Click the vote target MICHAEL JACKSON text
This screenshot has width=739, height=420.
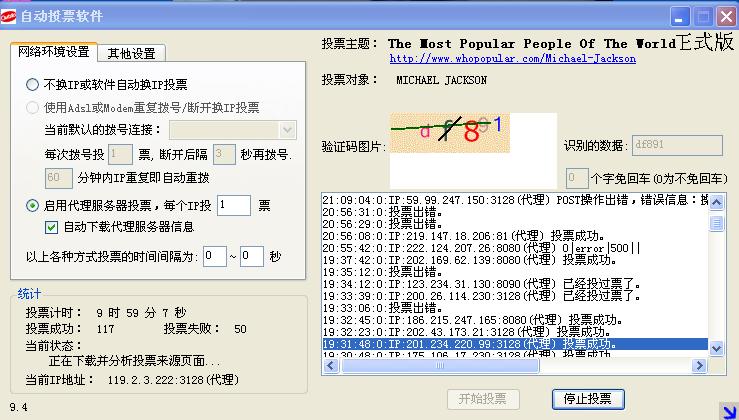441,80
